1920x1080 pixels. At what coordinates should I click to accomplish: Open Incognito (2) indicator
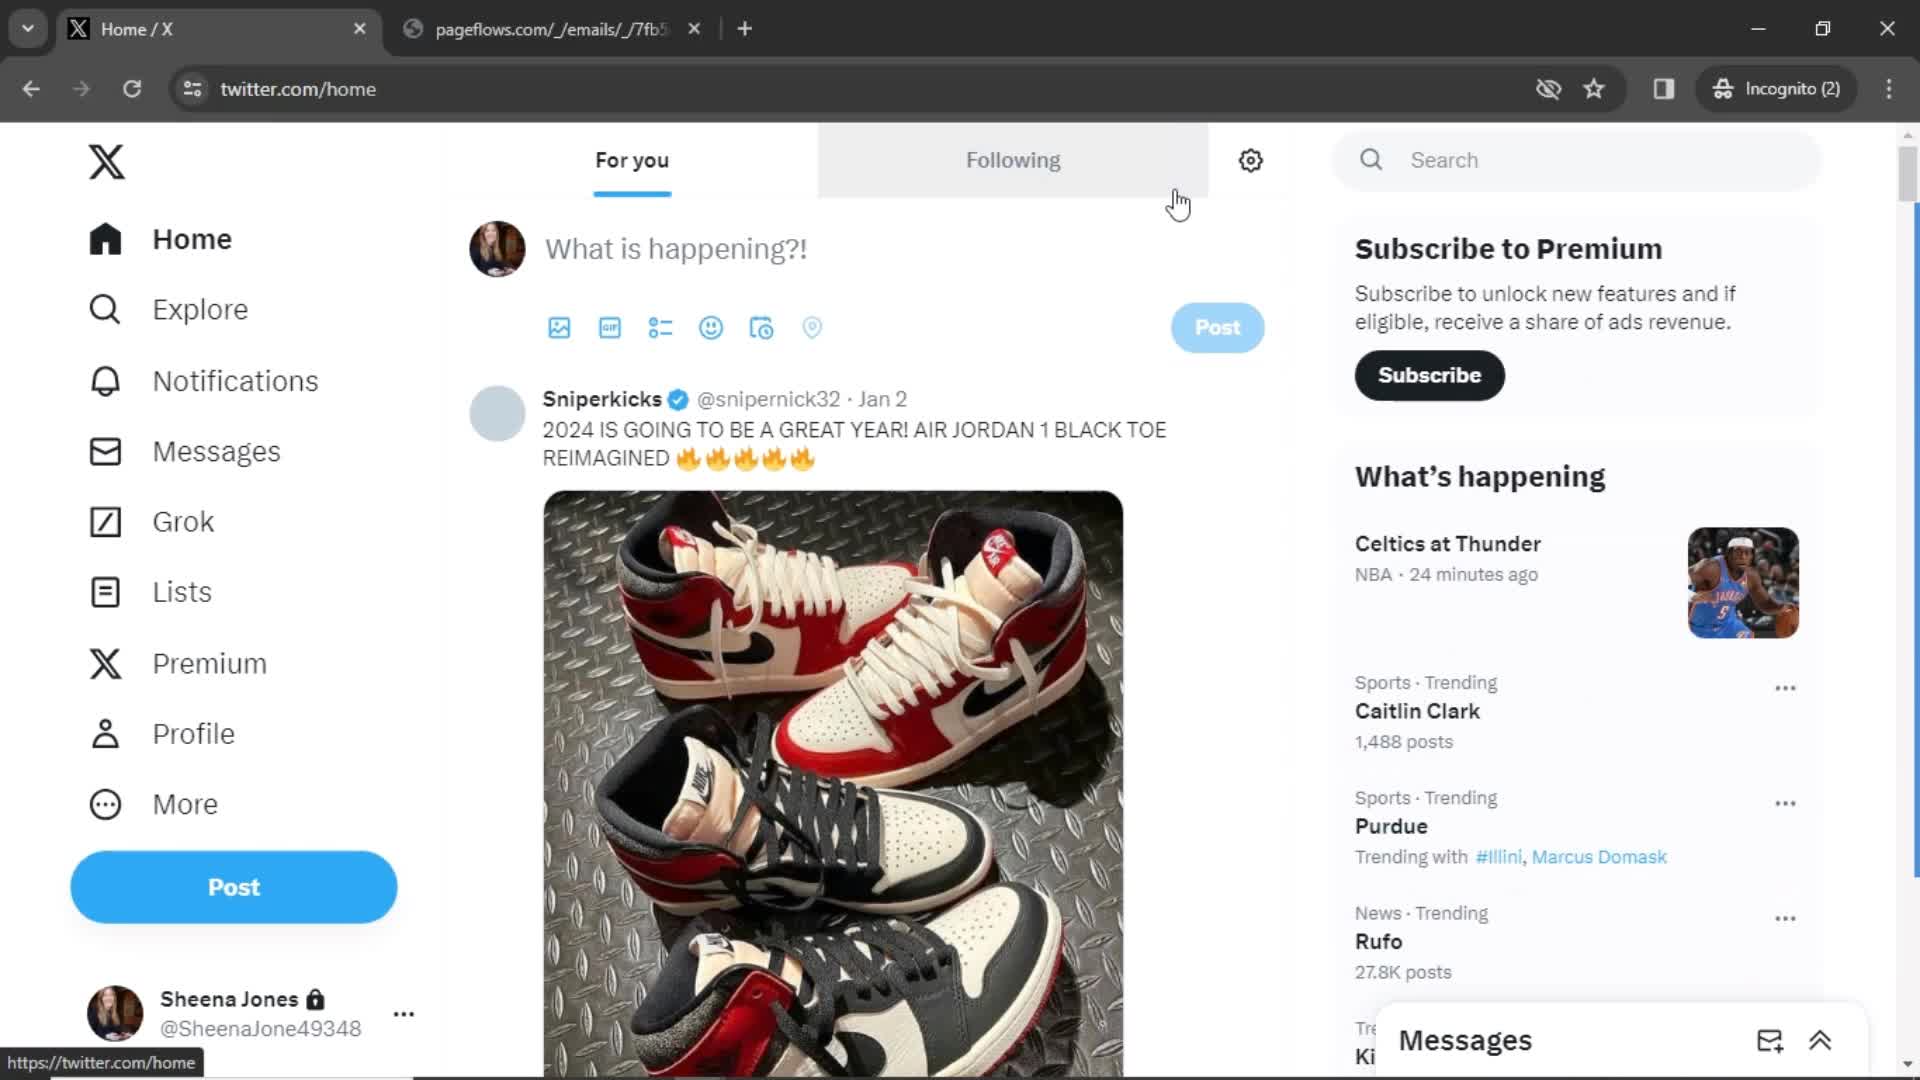tap(1776, 89)
